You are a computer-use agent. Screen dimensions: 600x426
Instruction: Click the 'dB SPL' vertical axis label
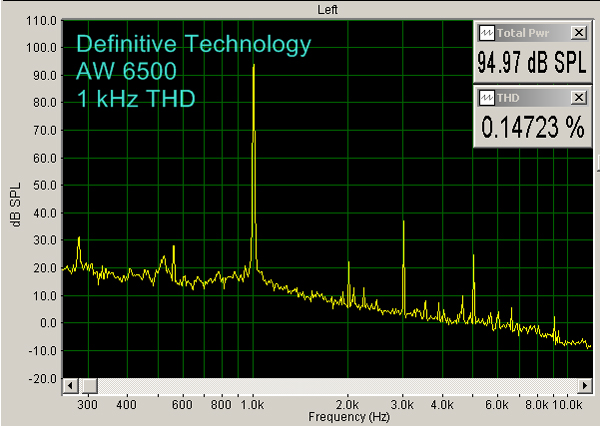click(16, 205)
